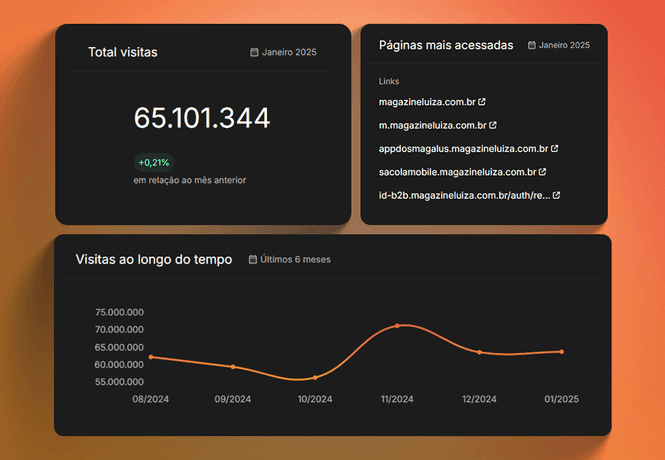Open external link icon beside appdosmagalus.magazineluiza.com.br

555,148
